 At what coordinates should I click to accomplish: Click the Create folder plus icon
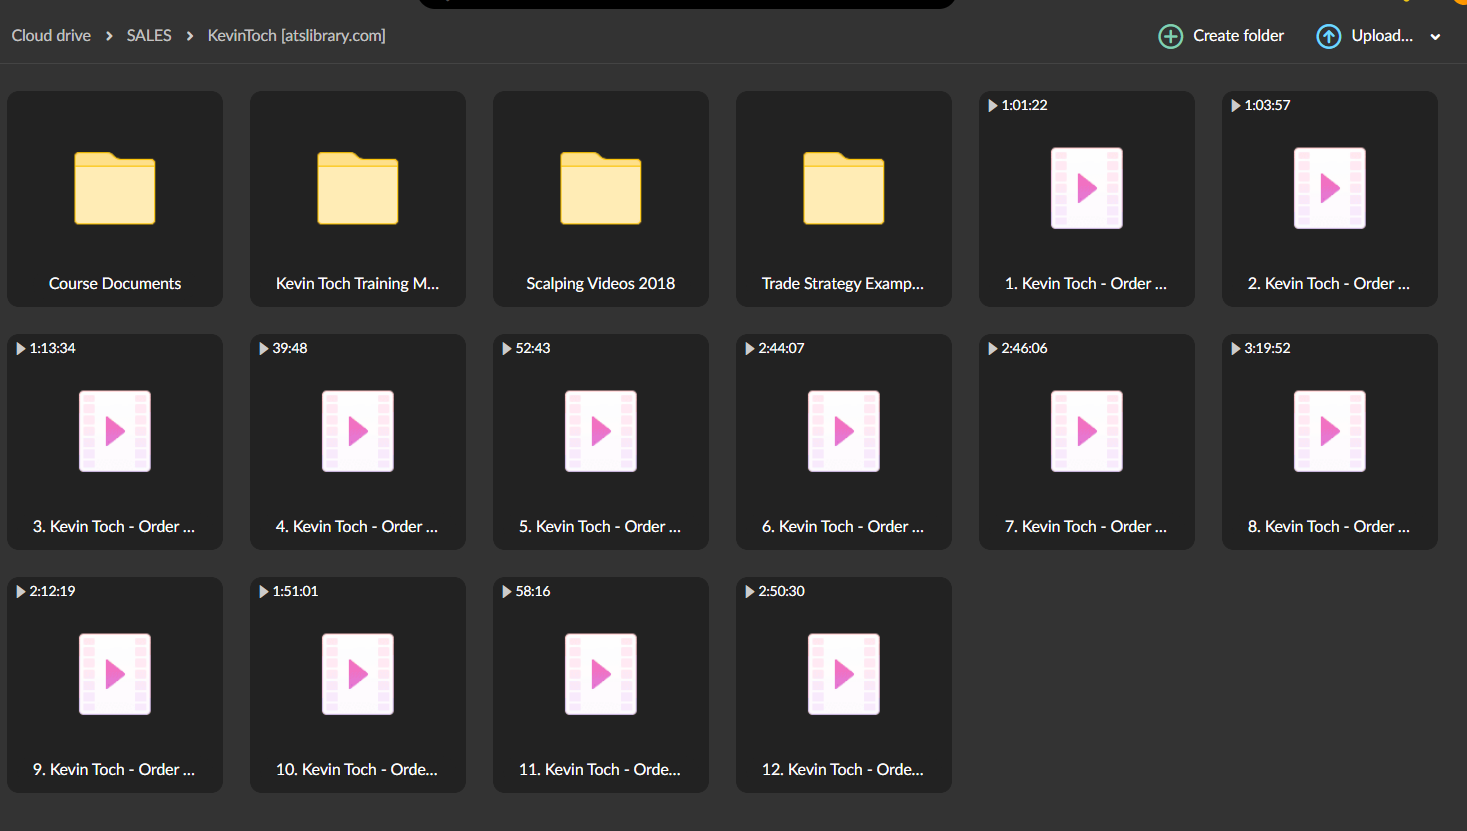[1170, 36]
